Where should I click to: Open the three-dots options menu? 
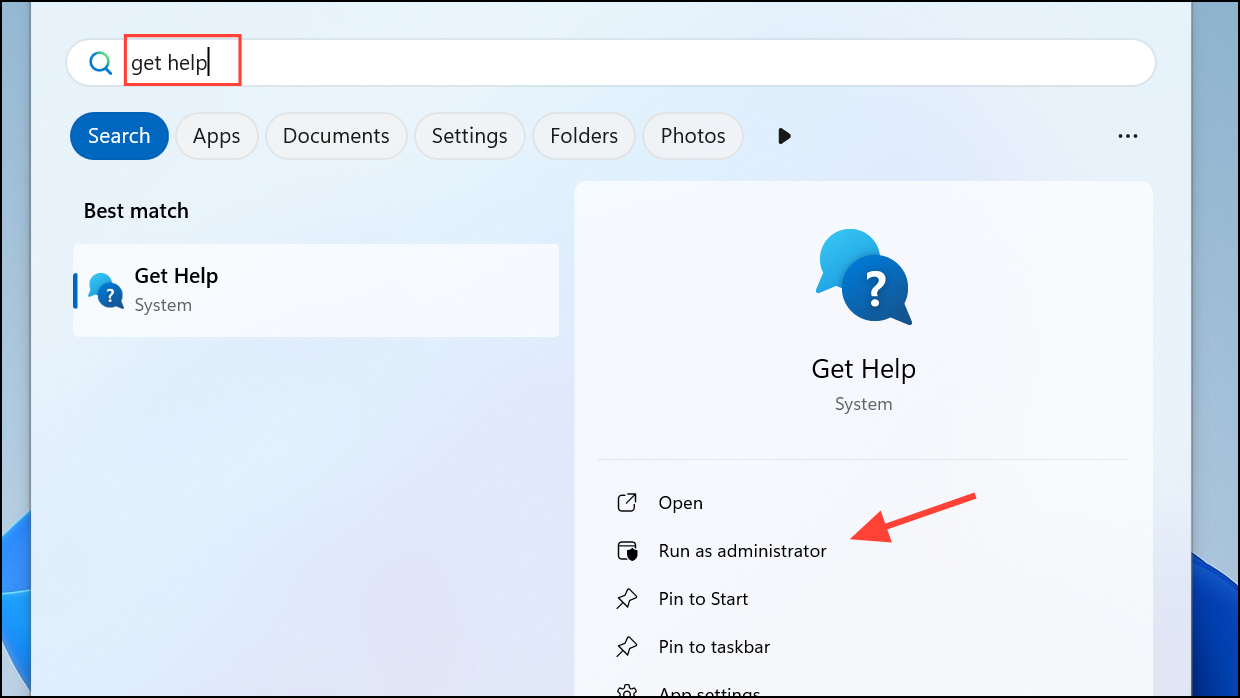tap(1128, 136)
